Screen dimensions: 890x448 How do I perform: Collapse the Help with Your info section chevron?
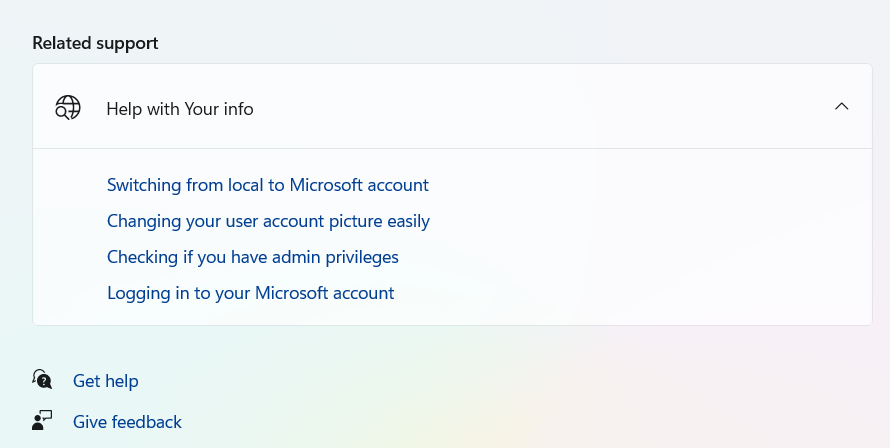841,106
